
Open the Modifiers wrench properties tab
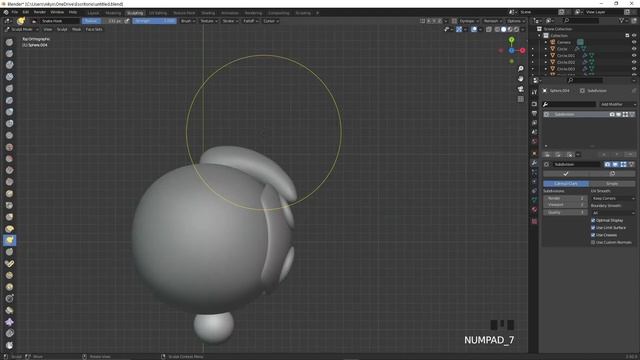[534, 163]
